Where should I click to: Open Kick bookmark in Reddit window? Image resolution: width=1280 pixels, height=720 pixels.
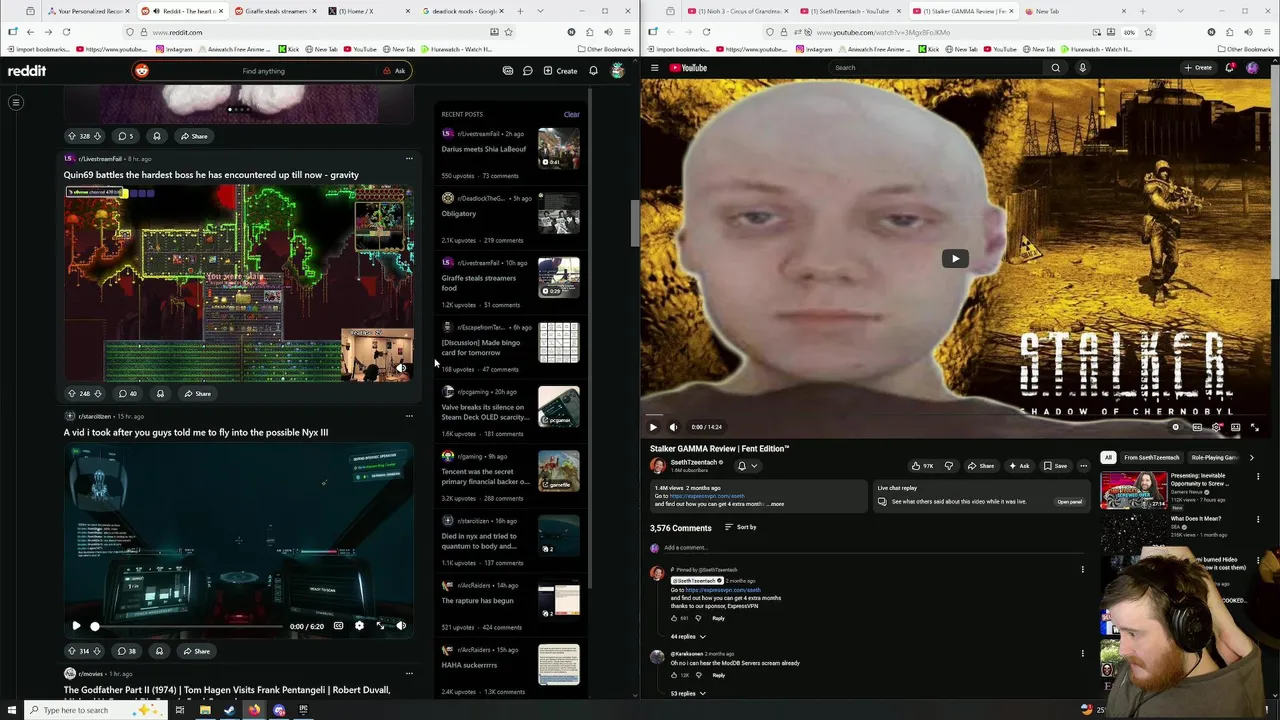pyautogui.click(x=288, y=49)
